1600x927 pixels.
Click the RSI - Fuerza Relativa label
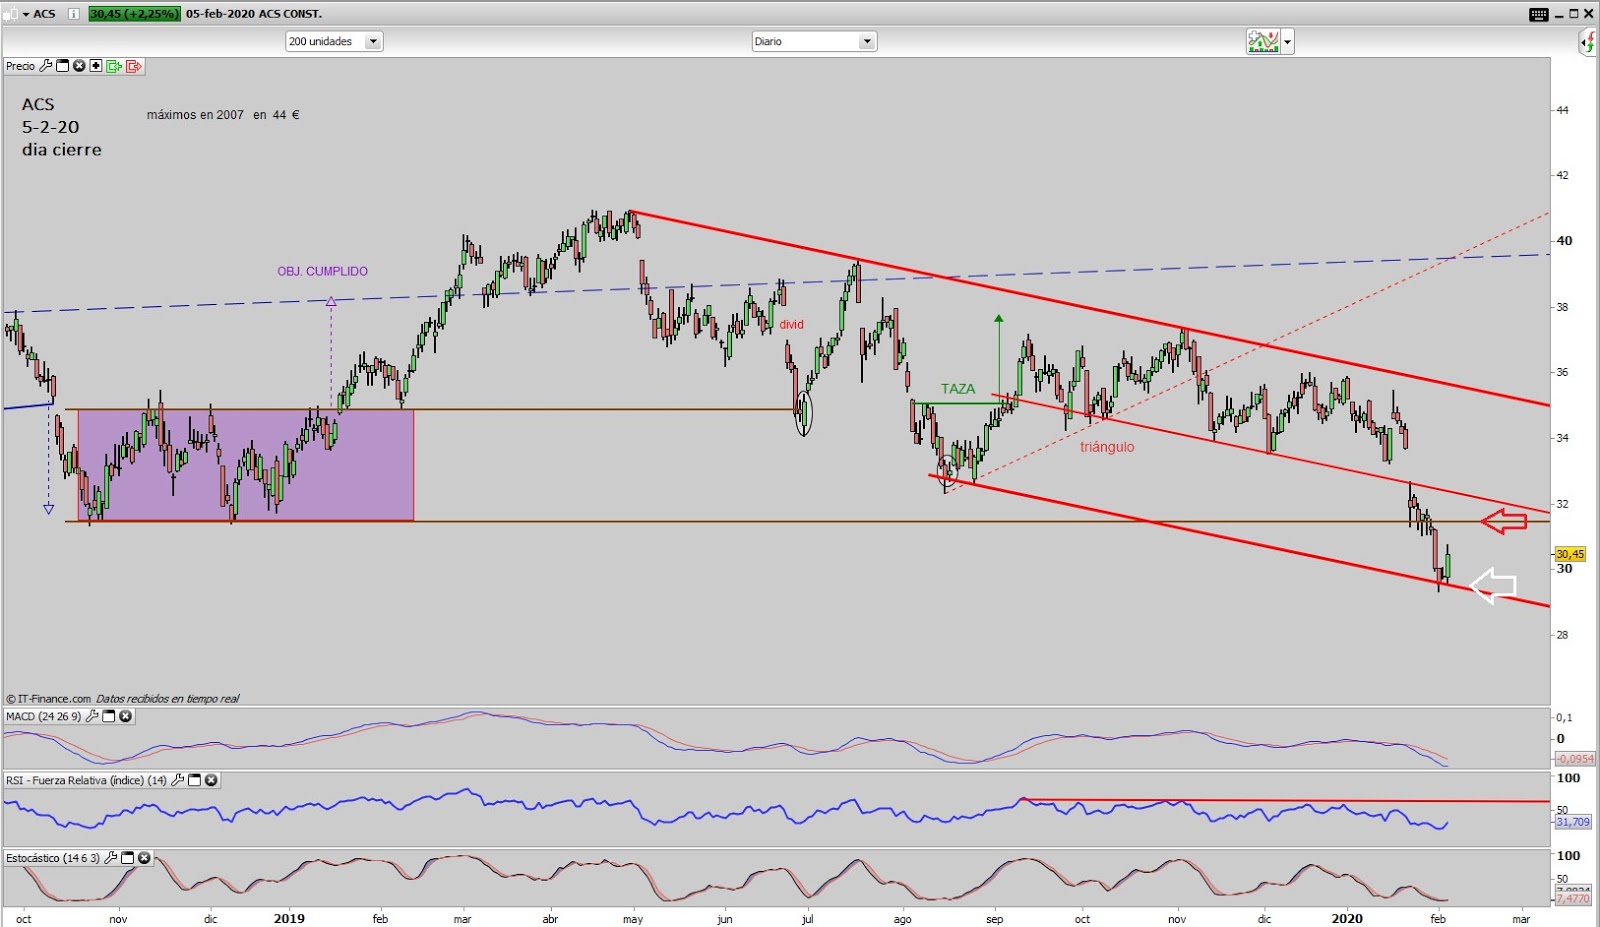86,780
